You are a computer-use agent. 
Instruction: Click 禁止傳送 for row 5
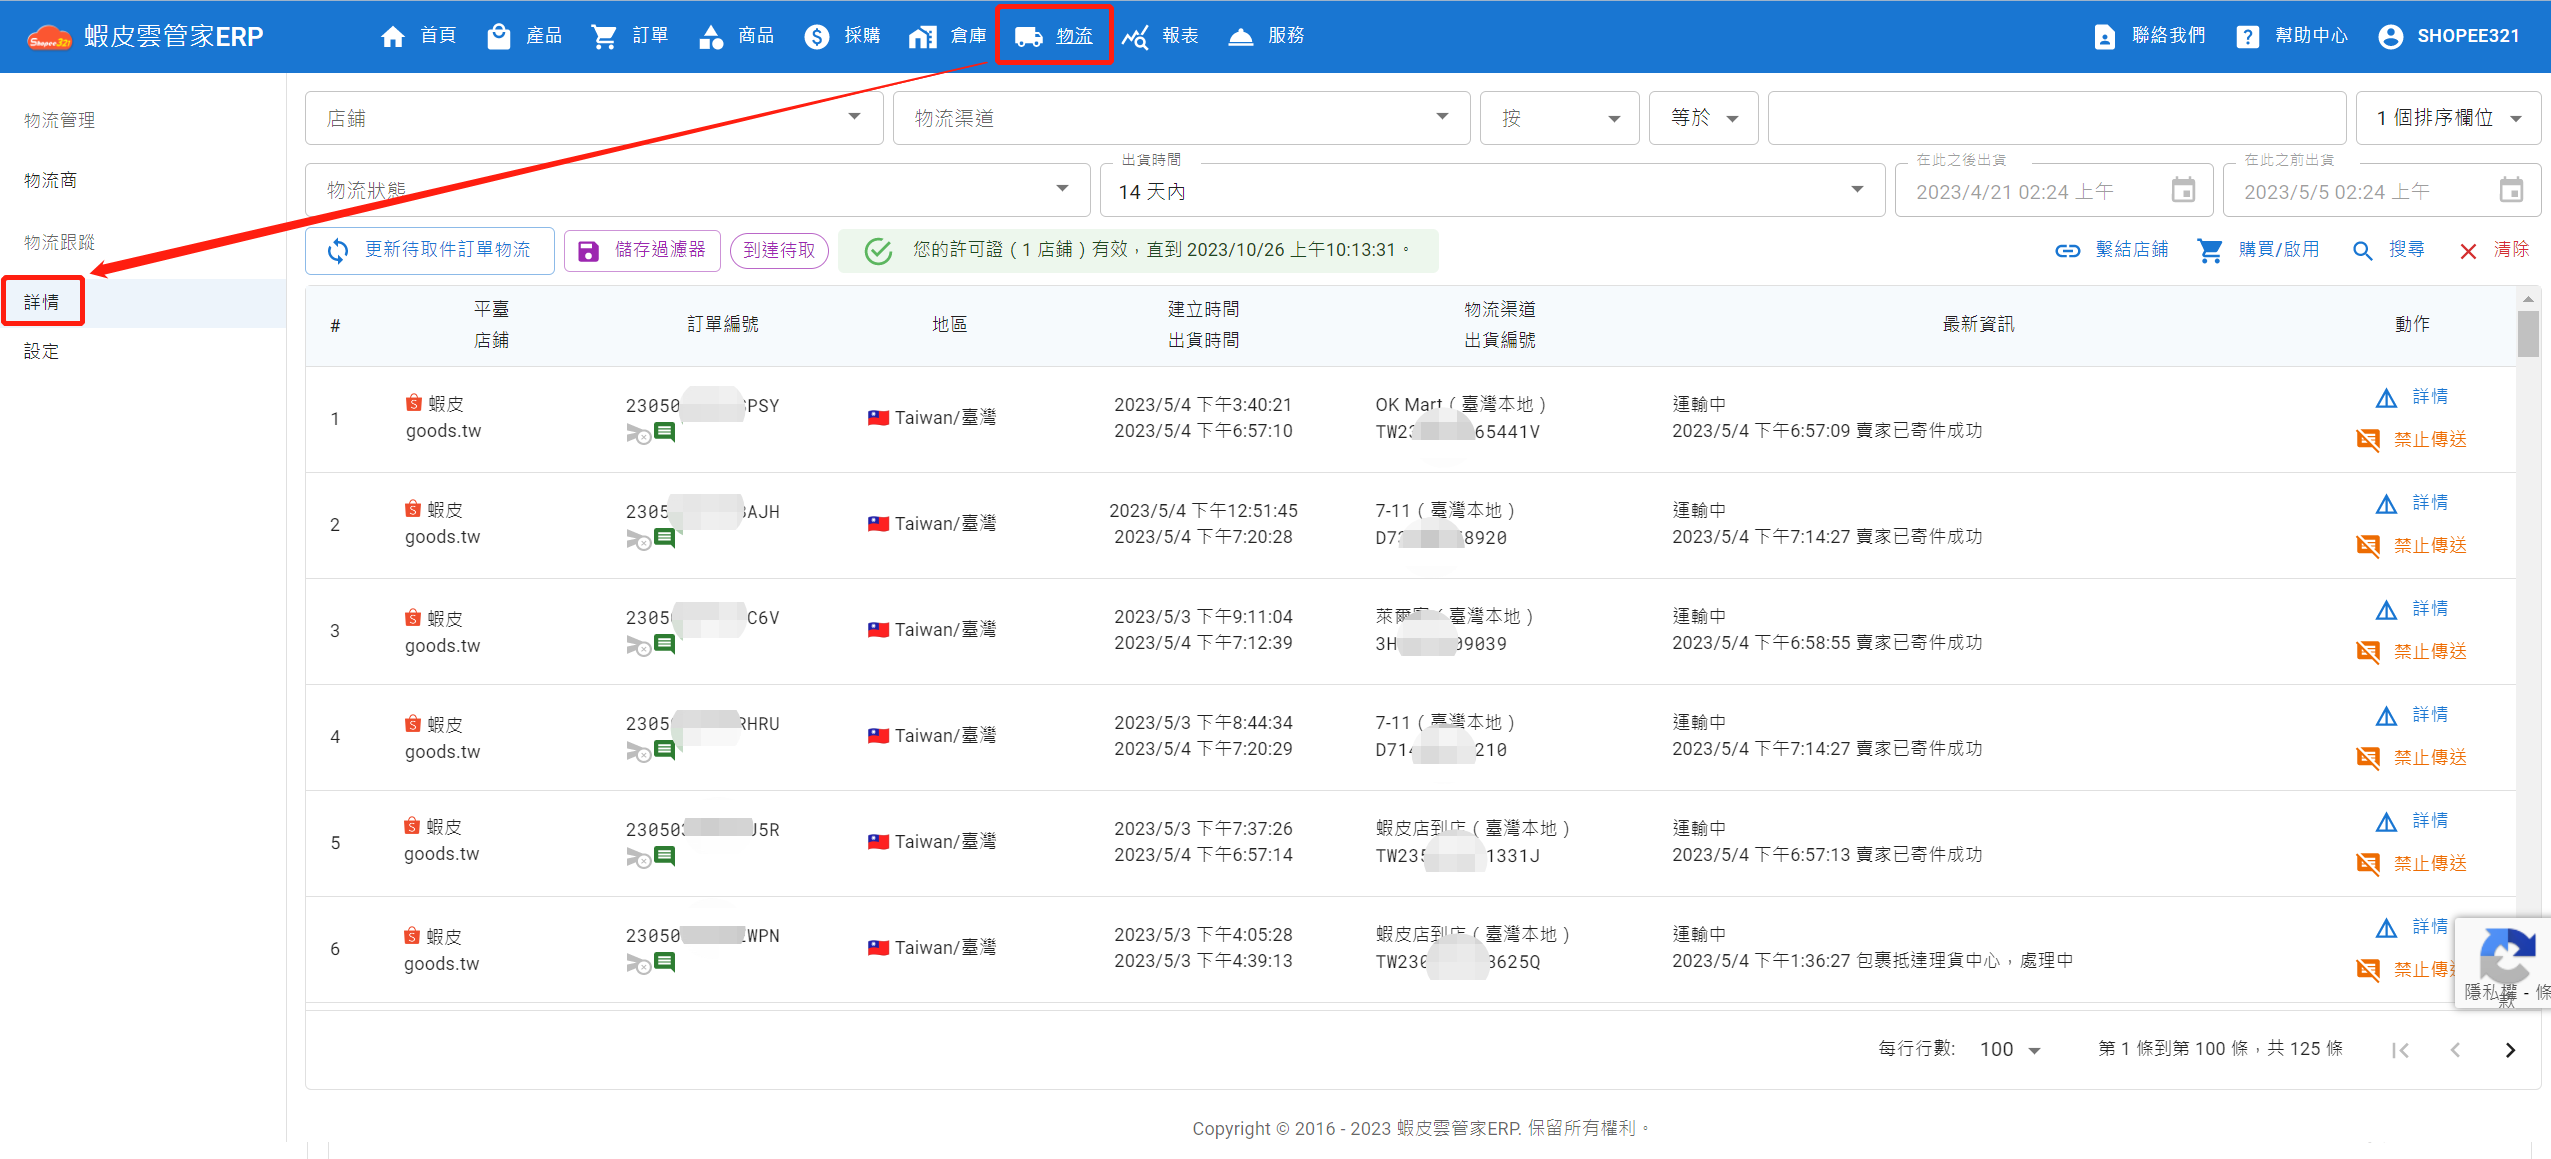tap(2412, 864)
